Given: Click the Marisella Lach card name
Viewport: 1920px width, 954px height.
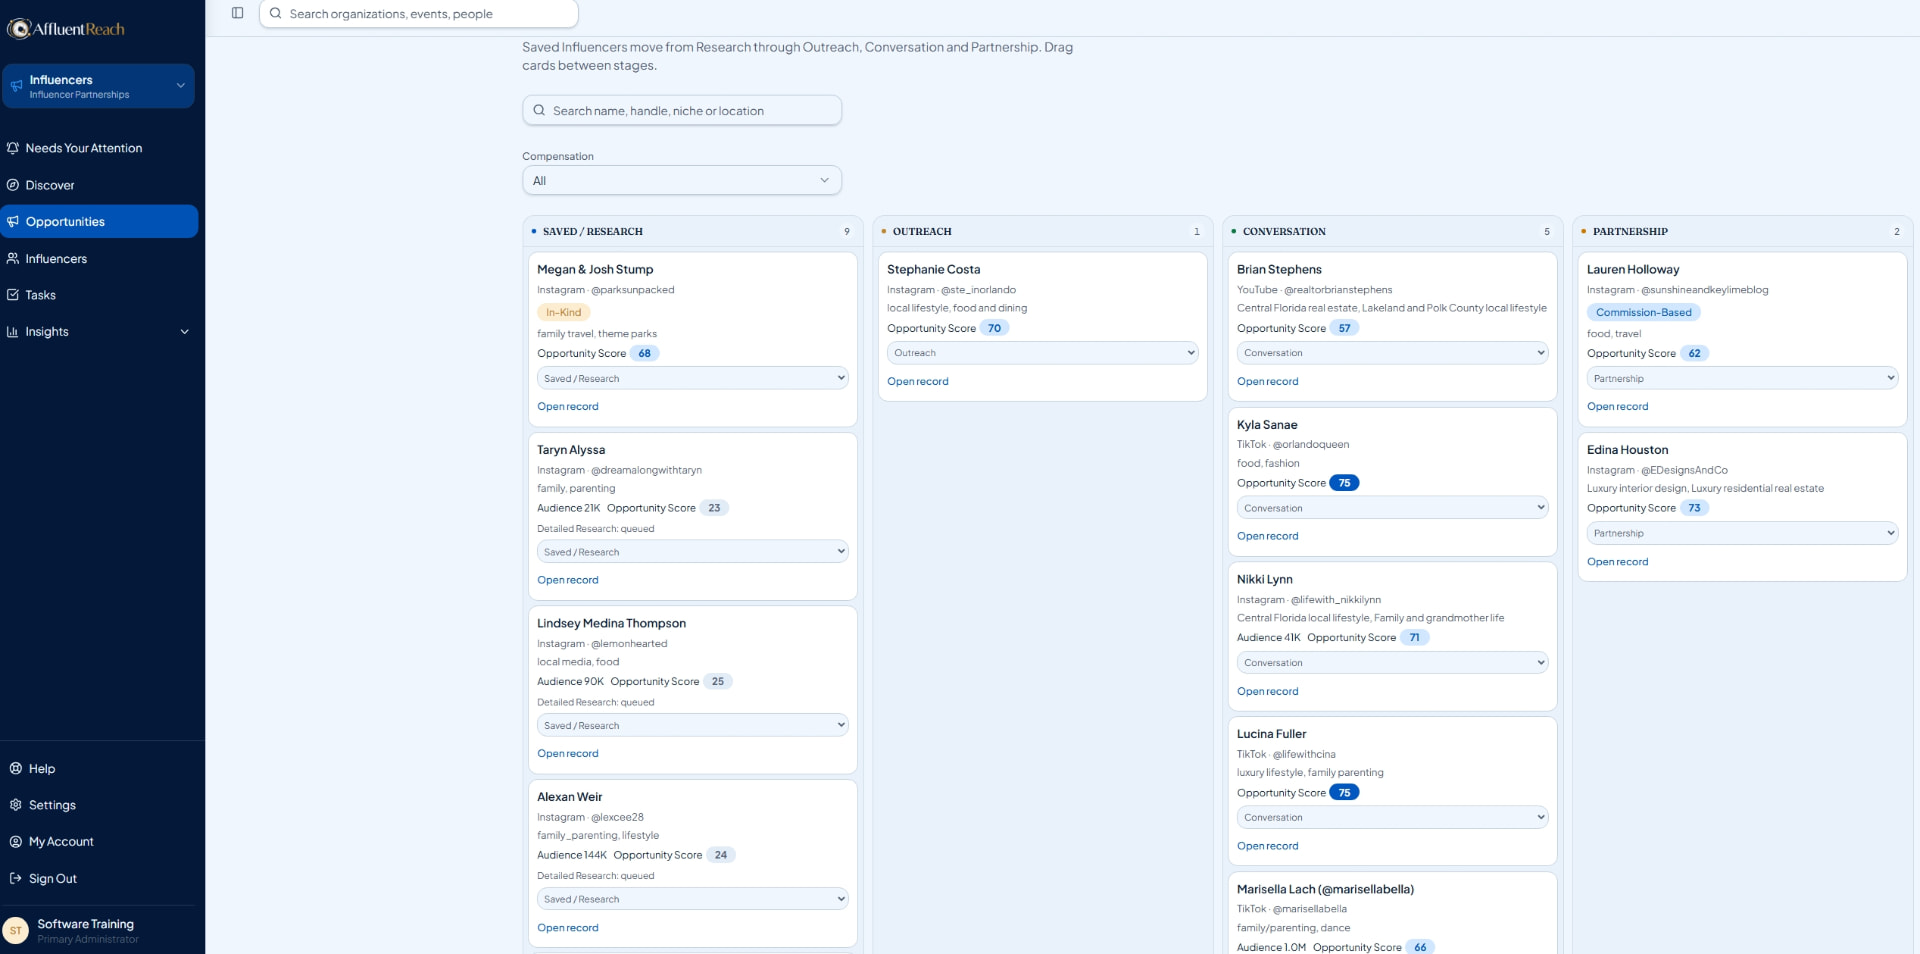Looking at the screenshot, I should pyautogui.click(x=1325, y=889).
